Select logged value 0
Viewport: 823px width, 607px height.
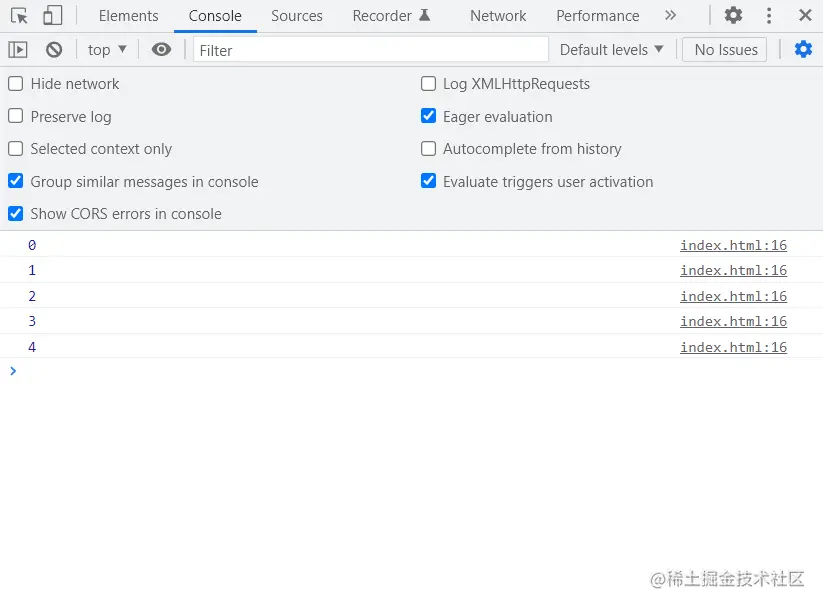click(x=32, y=245)
